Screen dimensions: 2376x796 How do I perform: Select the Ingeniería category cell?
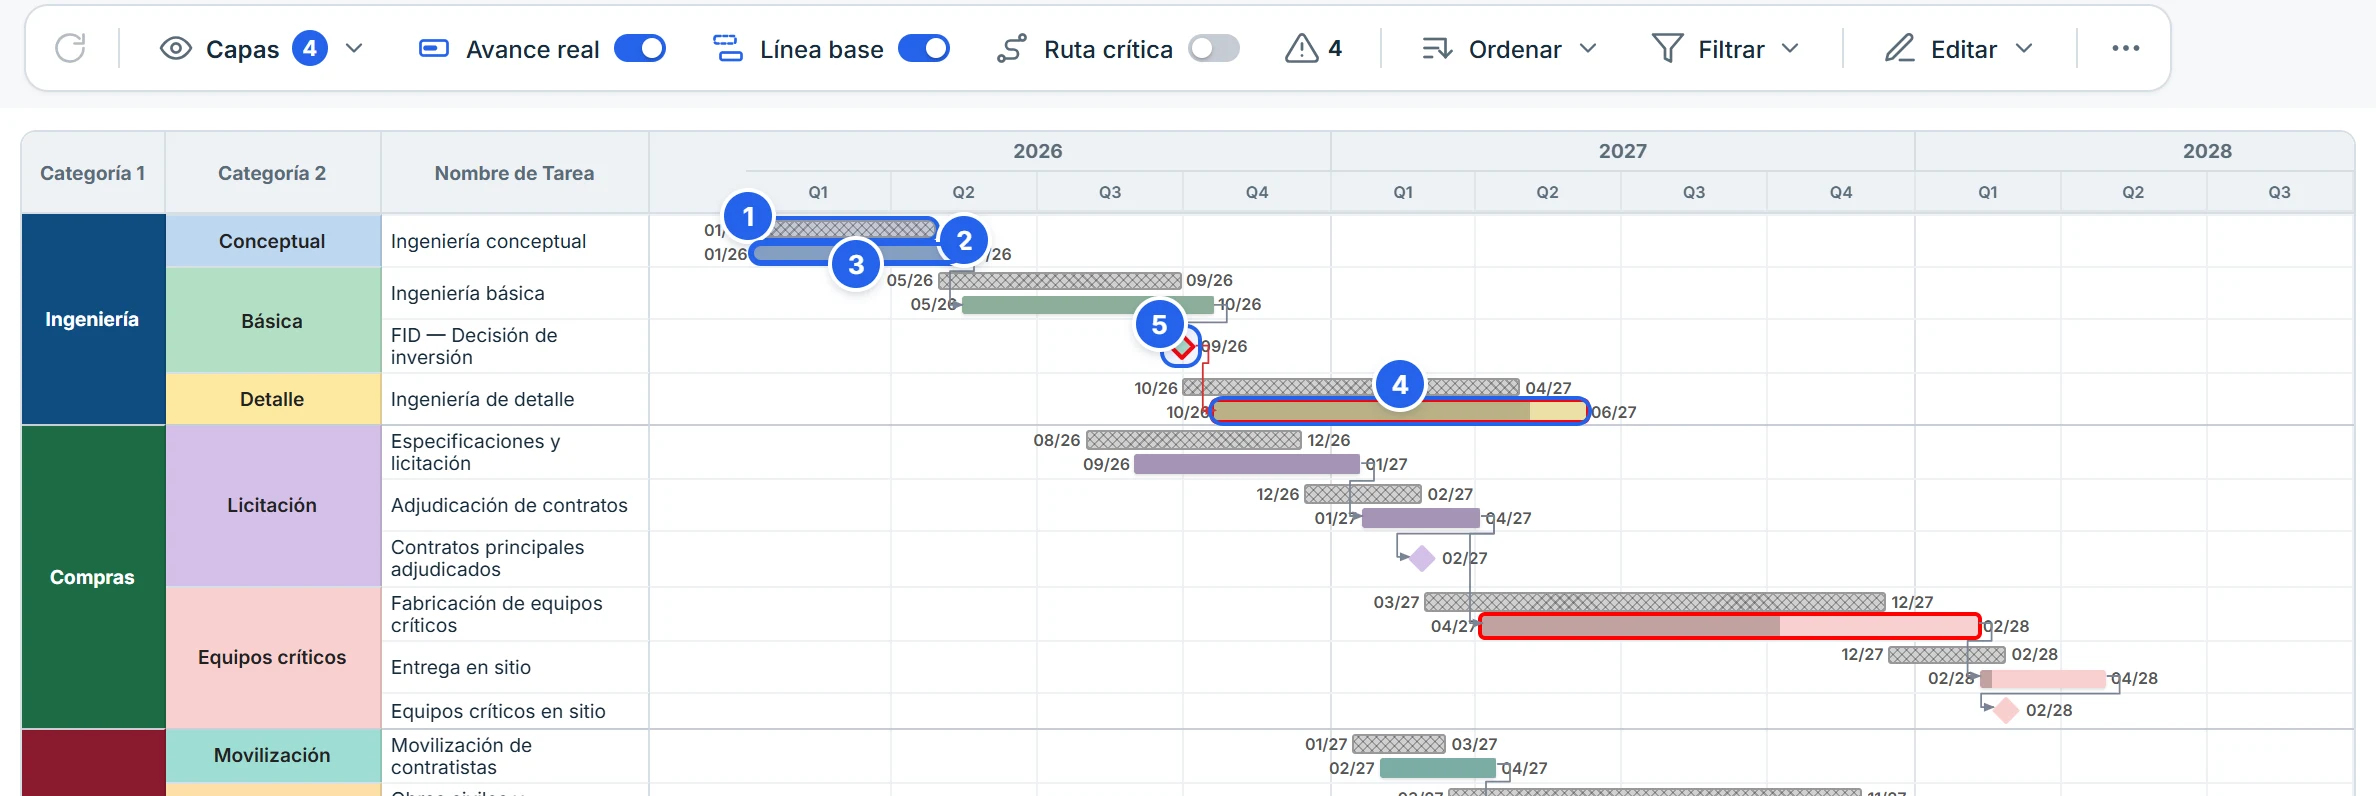[x=93, y=319]
